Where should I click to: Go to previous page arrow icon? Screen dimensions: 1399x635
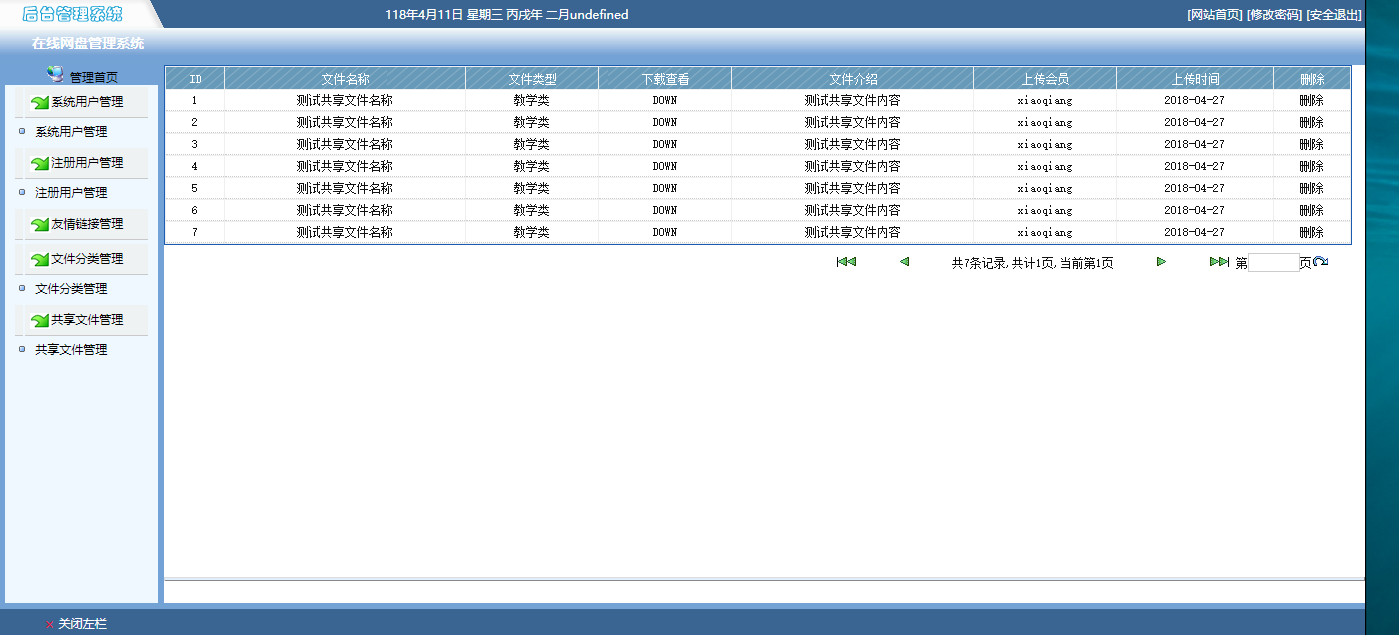coord(904,262)
